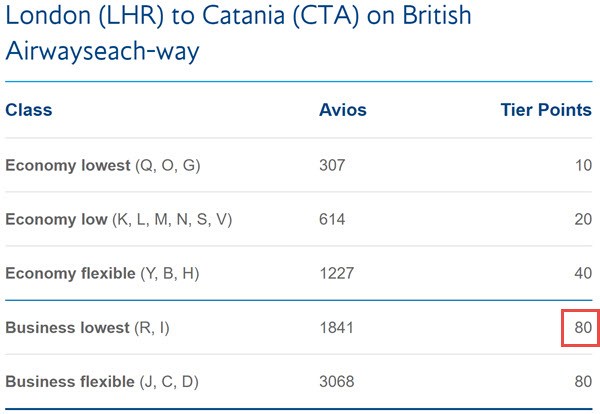
Task: Click the 10 tier points value
Action: point(583,165)
